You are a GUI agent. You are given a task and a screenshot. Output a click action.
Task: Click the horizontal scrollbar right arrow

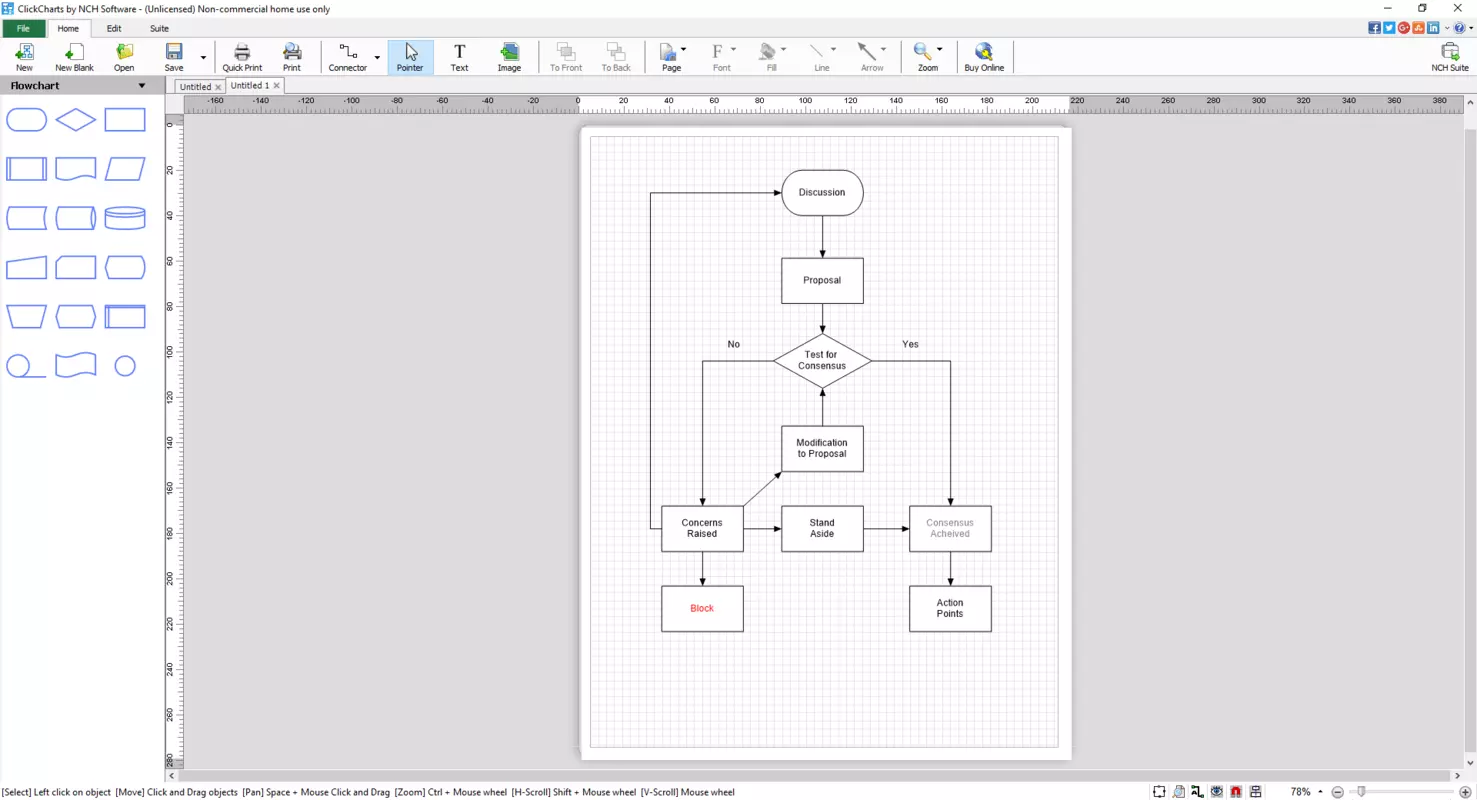coord(1458,776)
